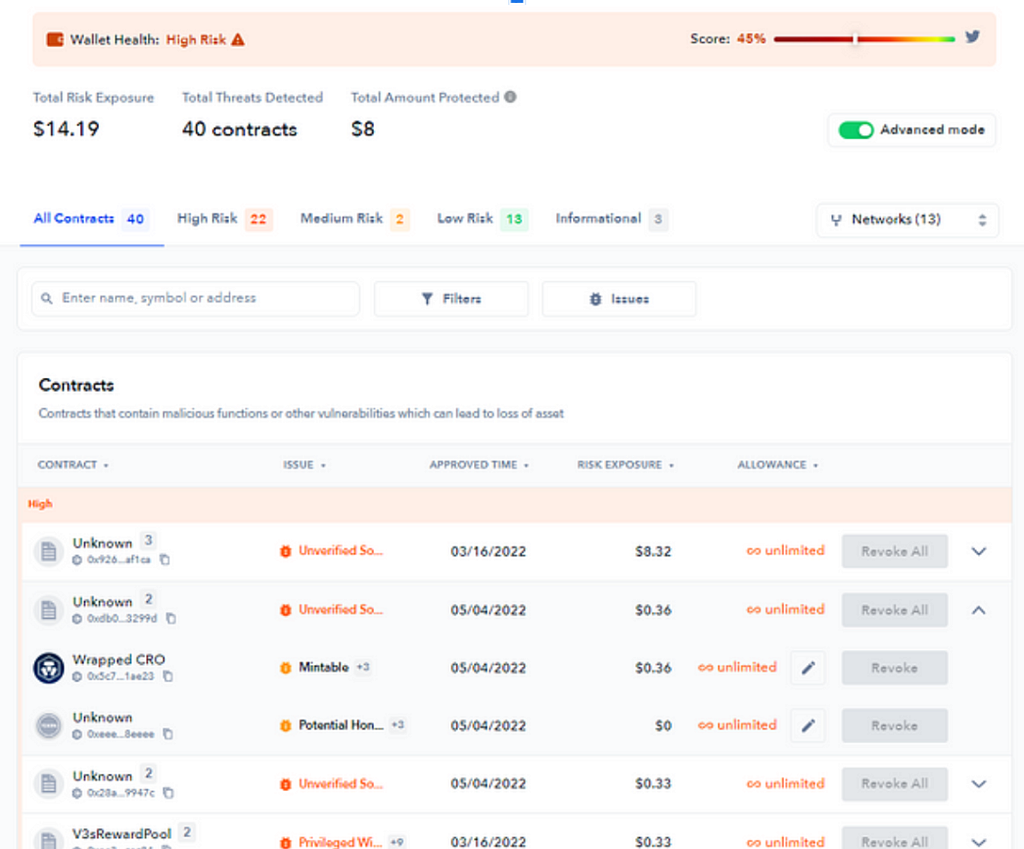This screenshot has height=849, width=1024.
Task: Switch to the High Risk tab
Action: pos(225,219)
